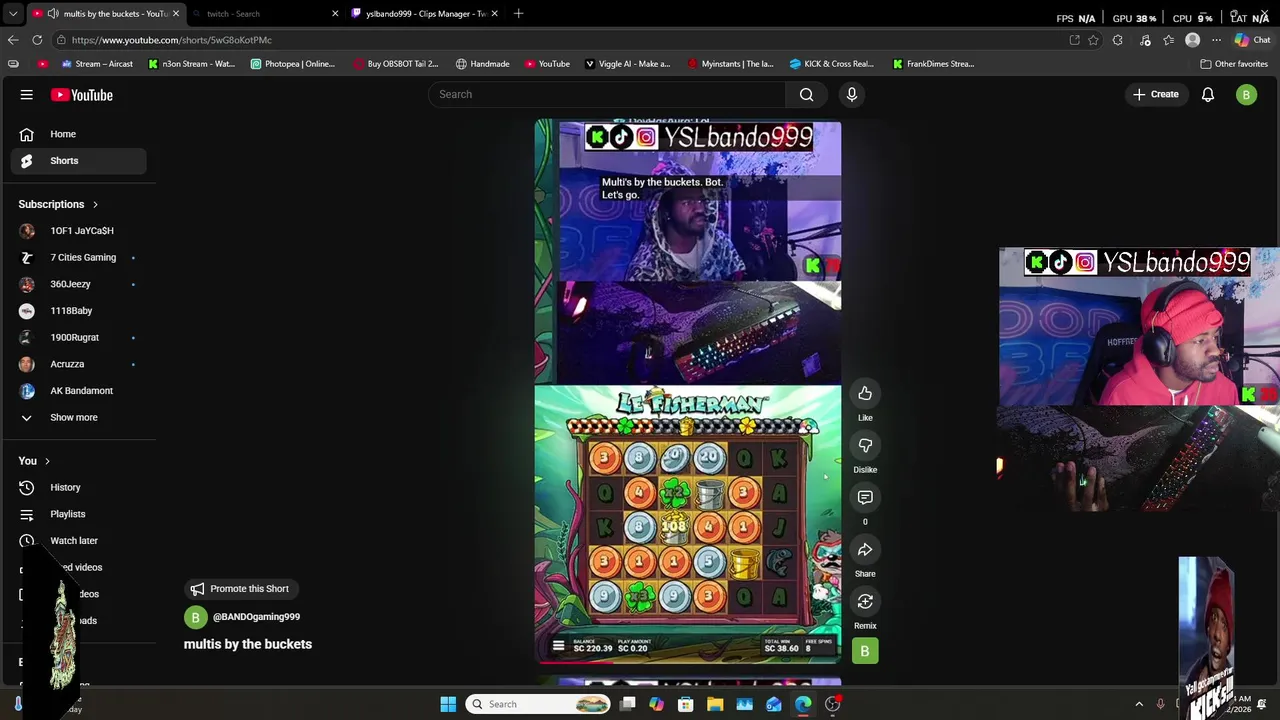Open the account avatar menu
This screenshot has width=1280, height=720.
(1246, 95)
